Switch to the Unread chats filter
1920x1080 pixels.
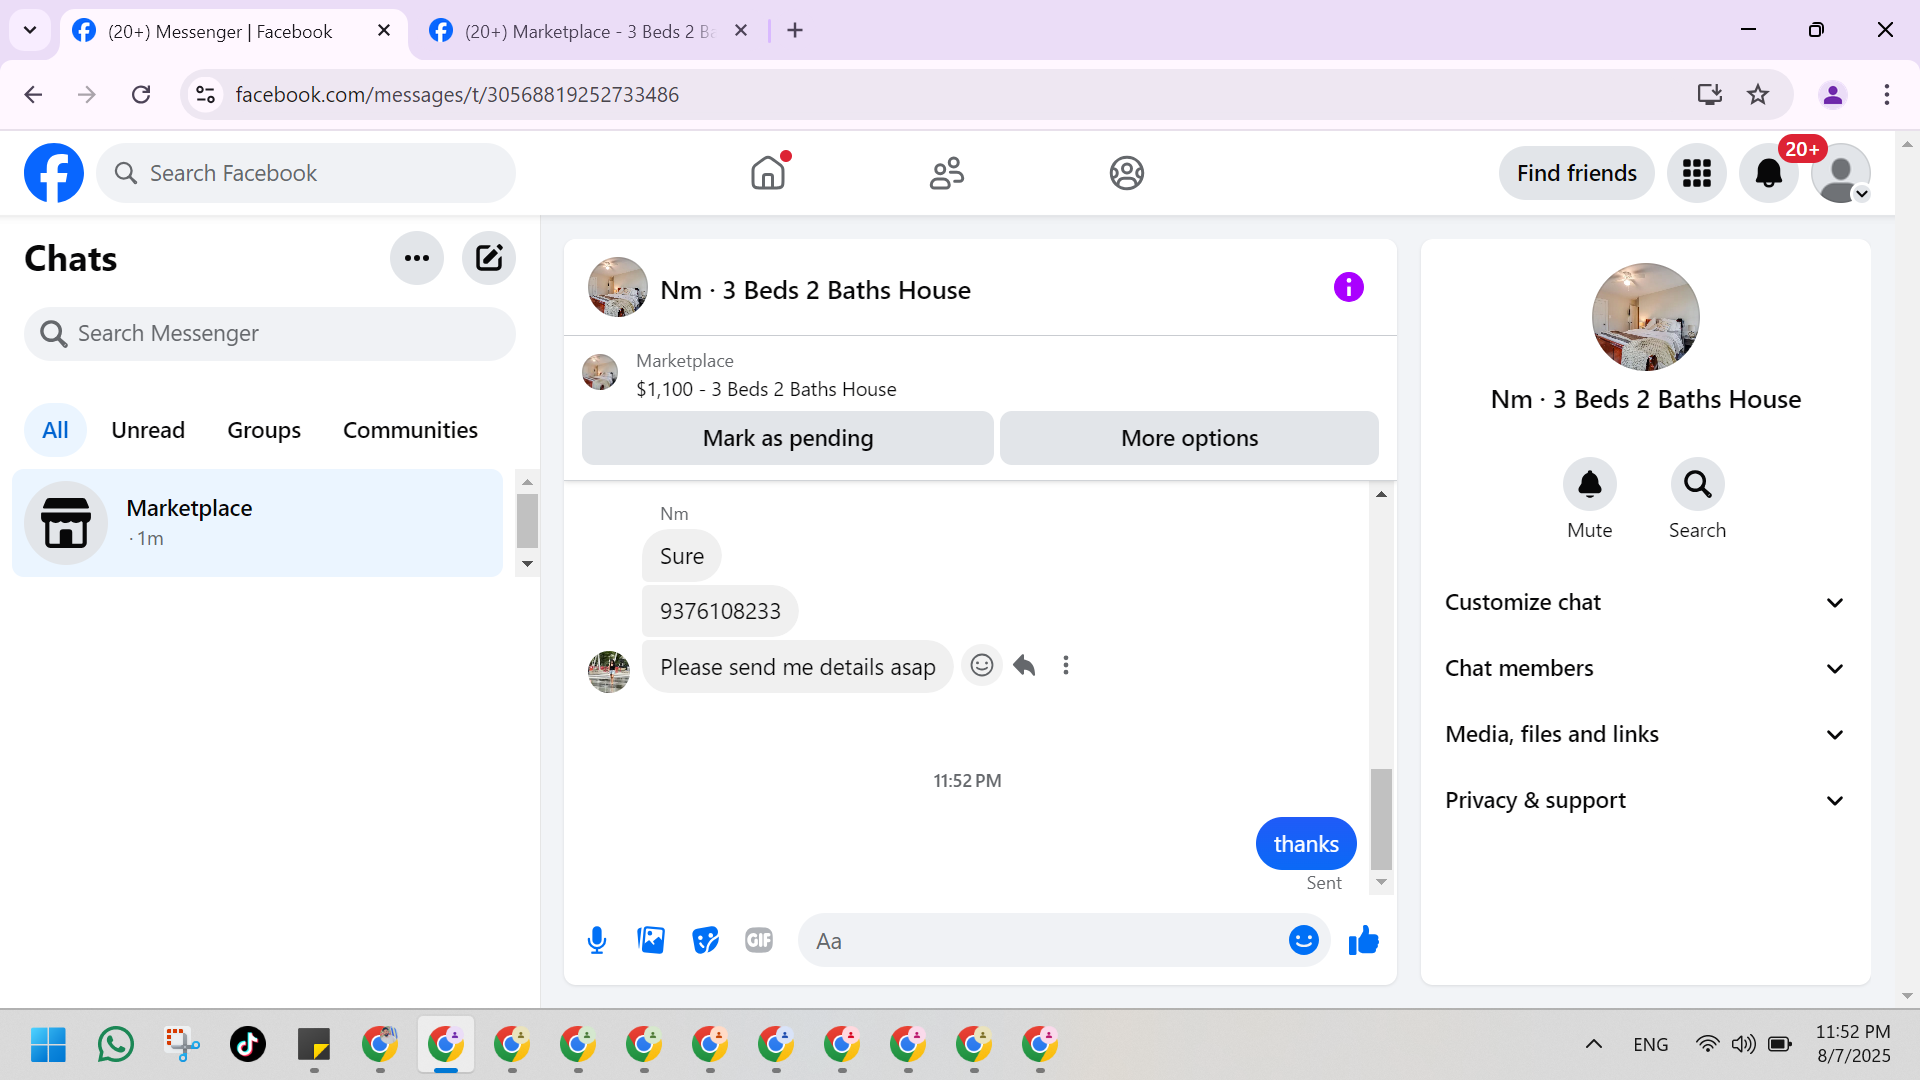[x=148, y=430]
